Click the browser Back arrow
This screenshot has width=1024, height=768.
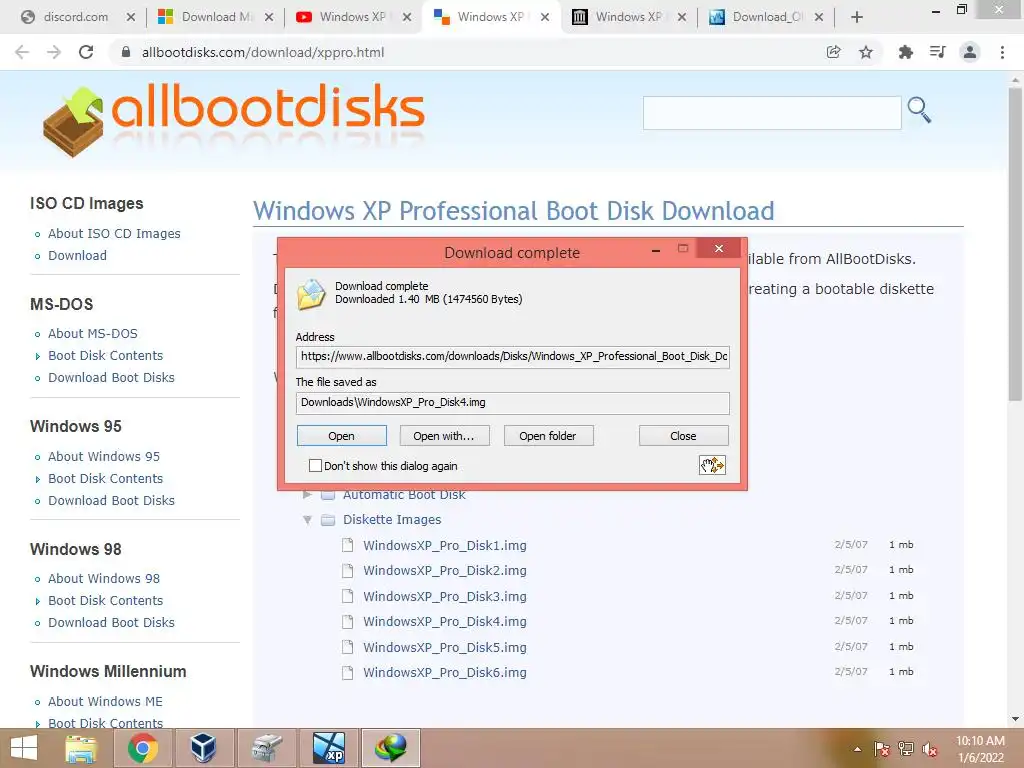tap(22, 52)
